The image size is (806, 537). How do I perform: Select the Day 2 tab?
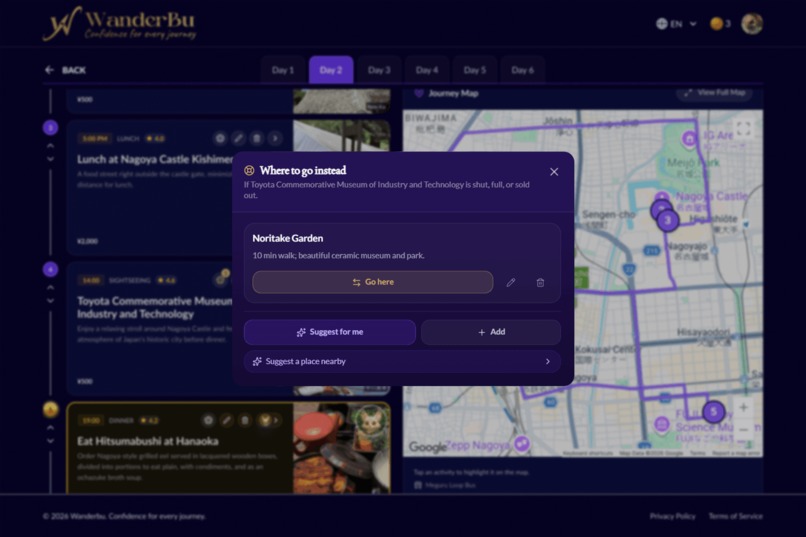pyautogui.click(x=331, y=70)
